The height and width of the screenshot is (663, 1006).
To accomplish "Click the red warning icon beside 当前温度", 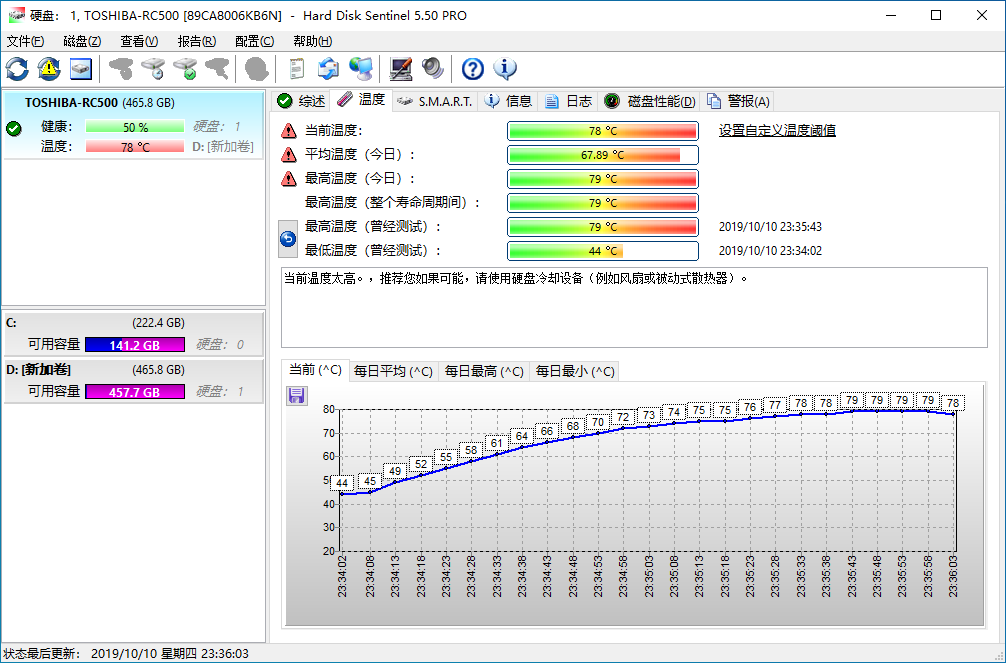I will [289, 131].
